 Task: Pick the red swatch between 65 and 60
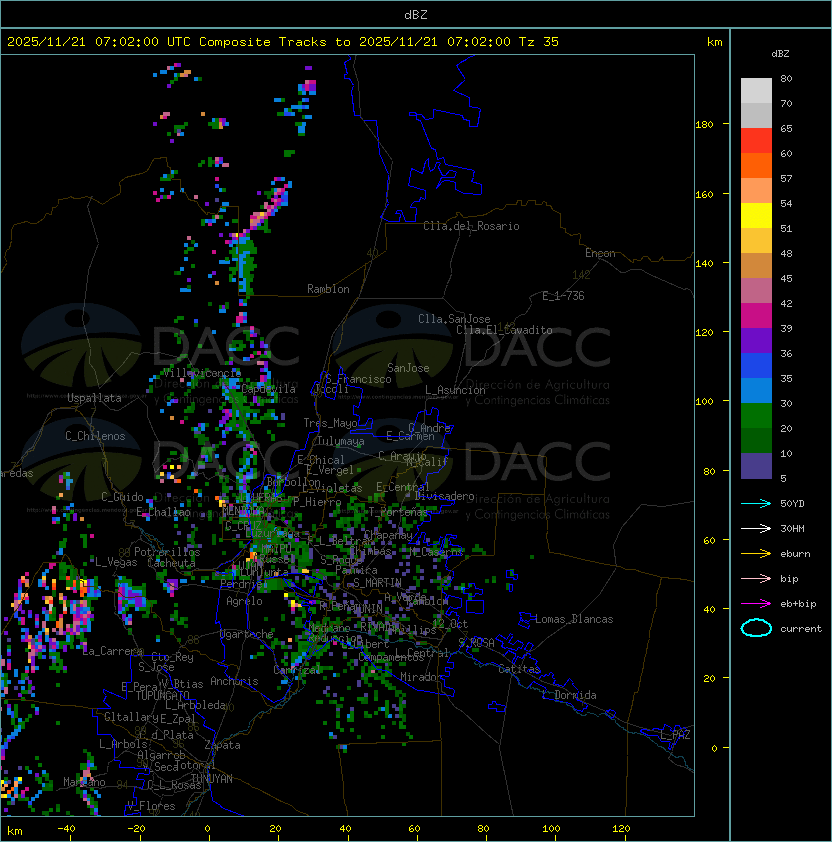[x=756, y=141]
